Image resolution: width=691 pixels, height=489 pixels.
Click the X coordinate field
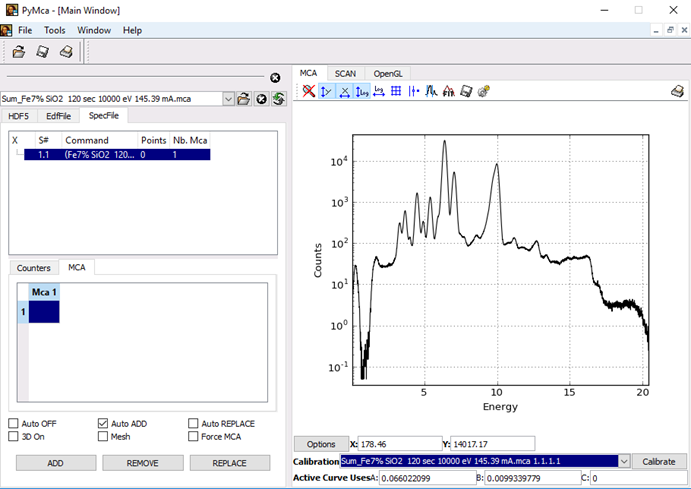[400, 444]
